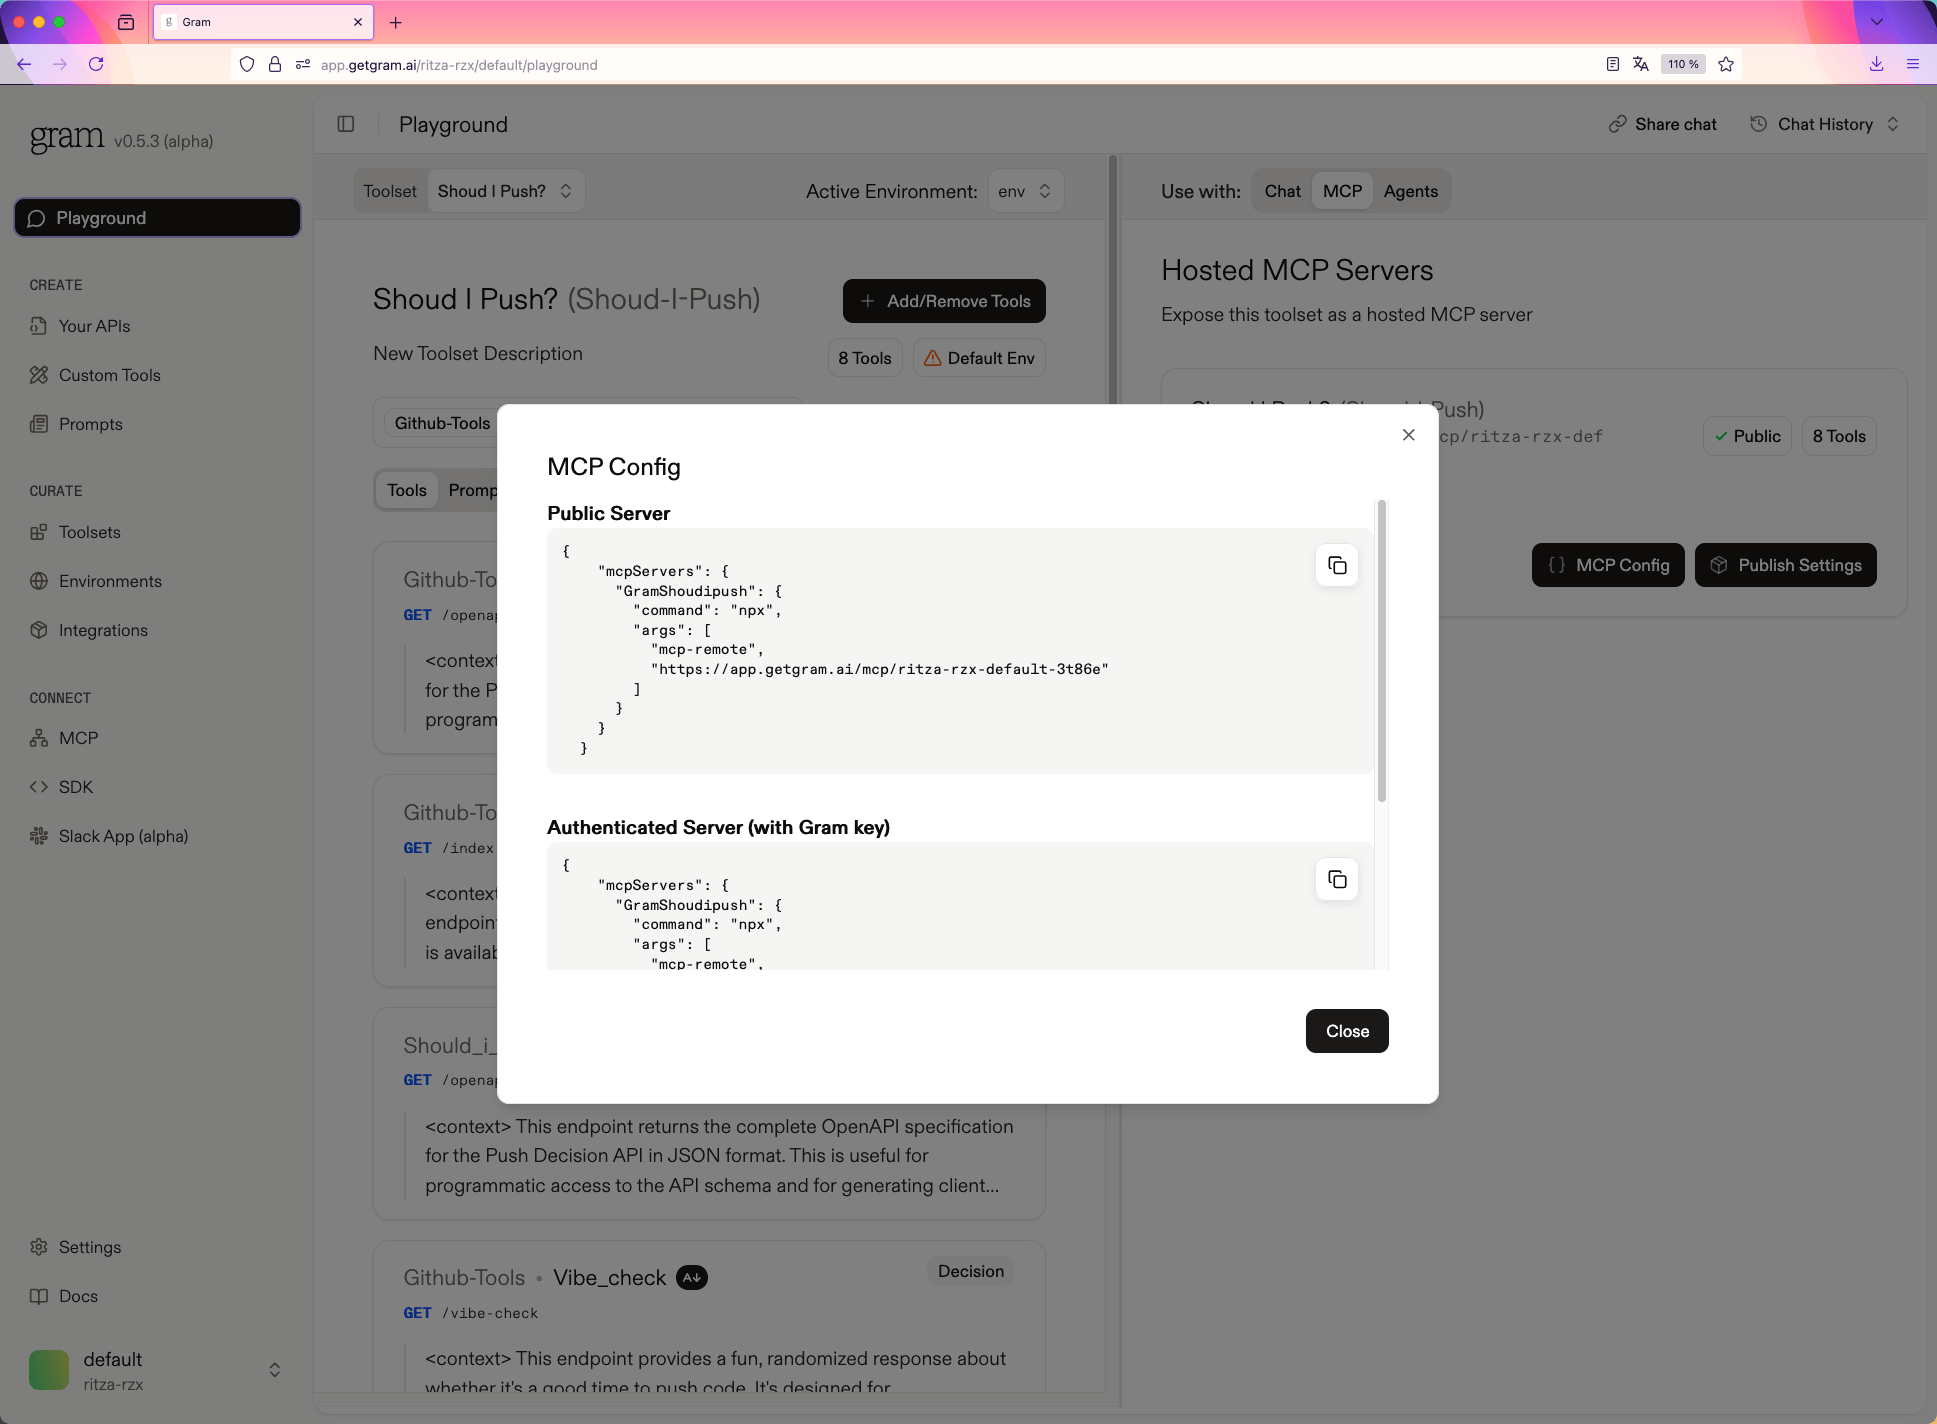
Task: Switch to MCP tab
Action: pos(1342,191)
